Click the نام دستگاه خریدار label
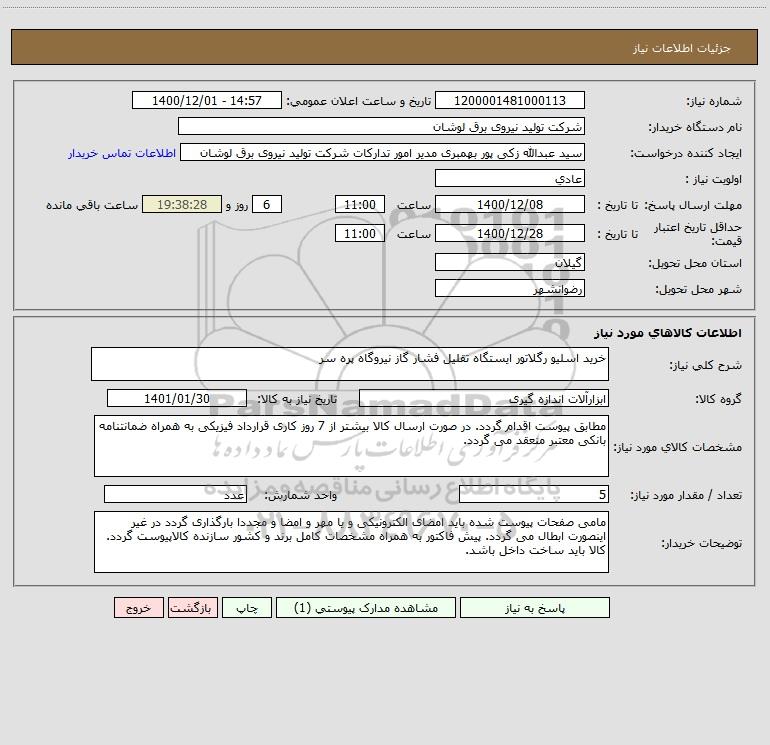This screenshot has width=770, height=745. point(695,127)
